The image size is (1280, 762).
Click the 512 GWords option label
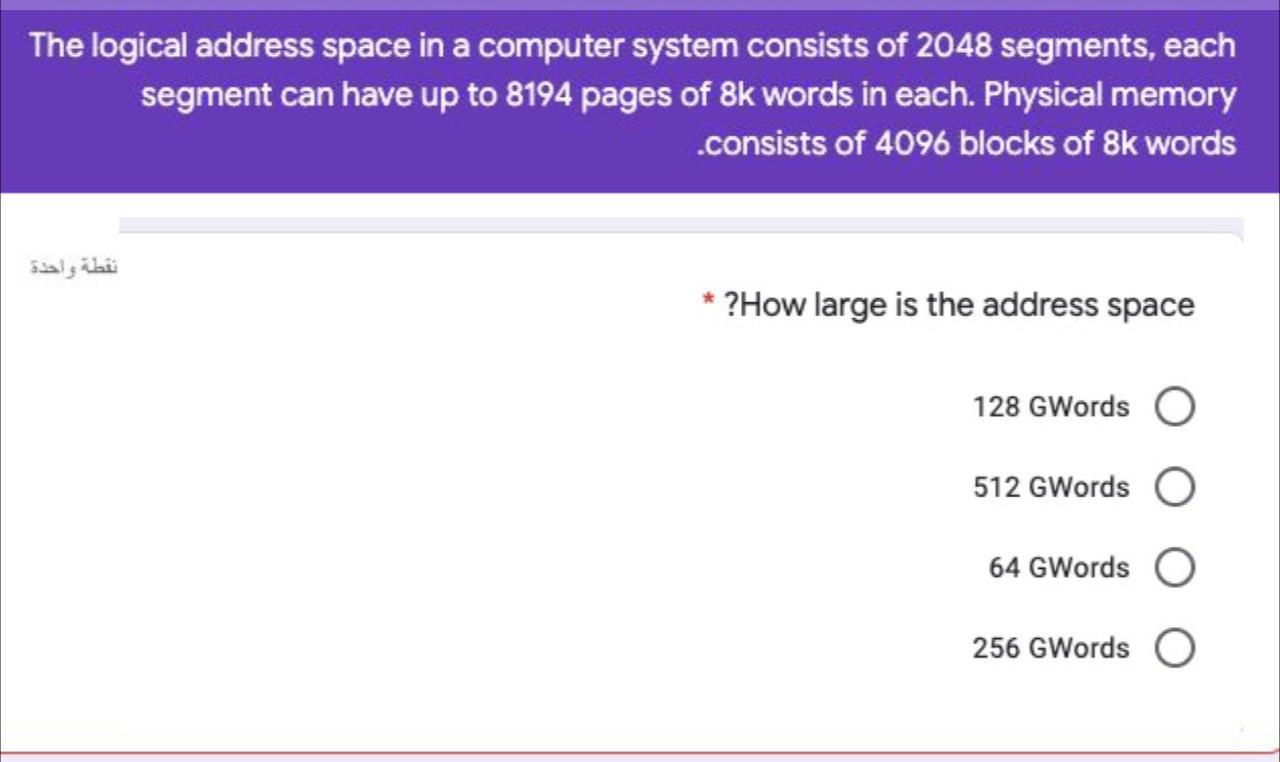1050,487
